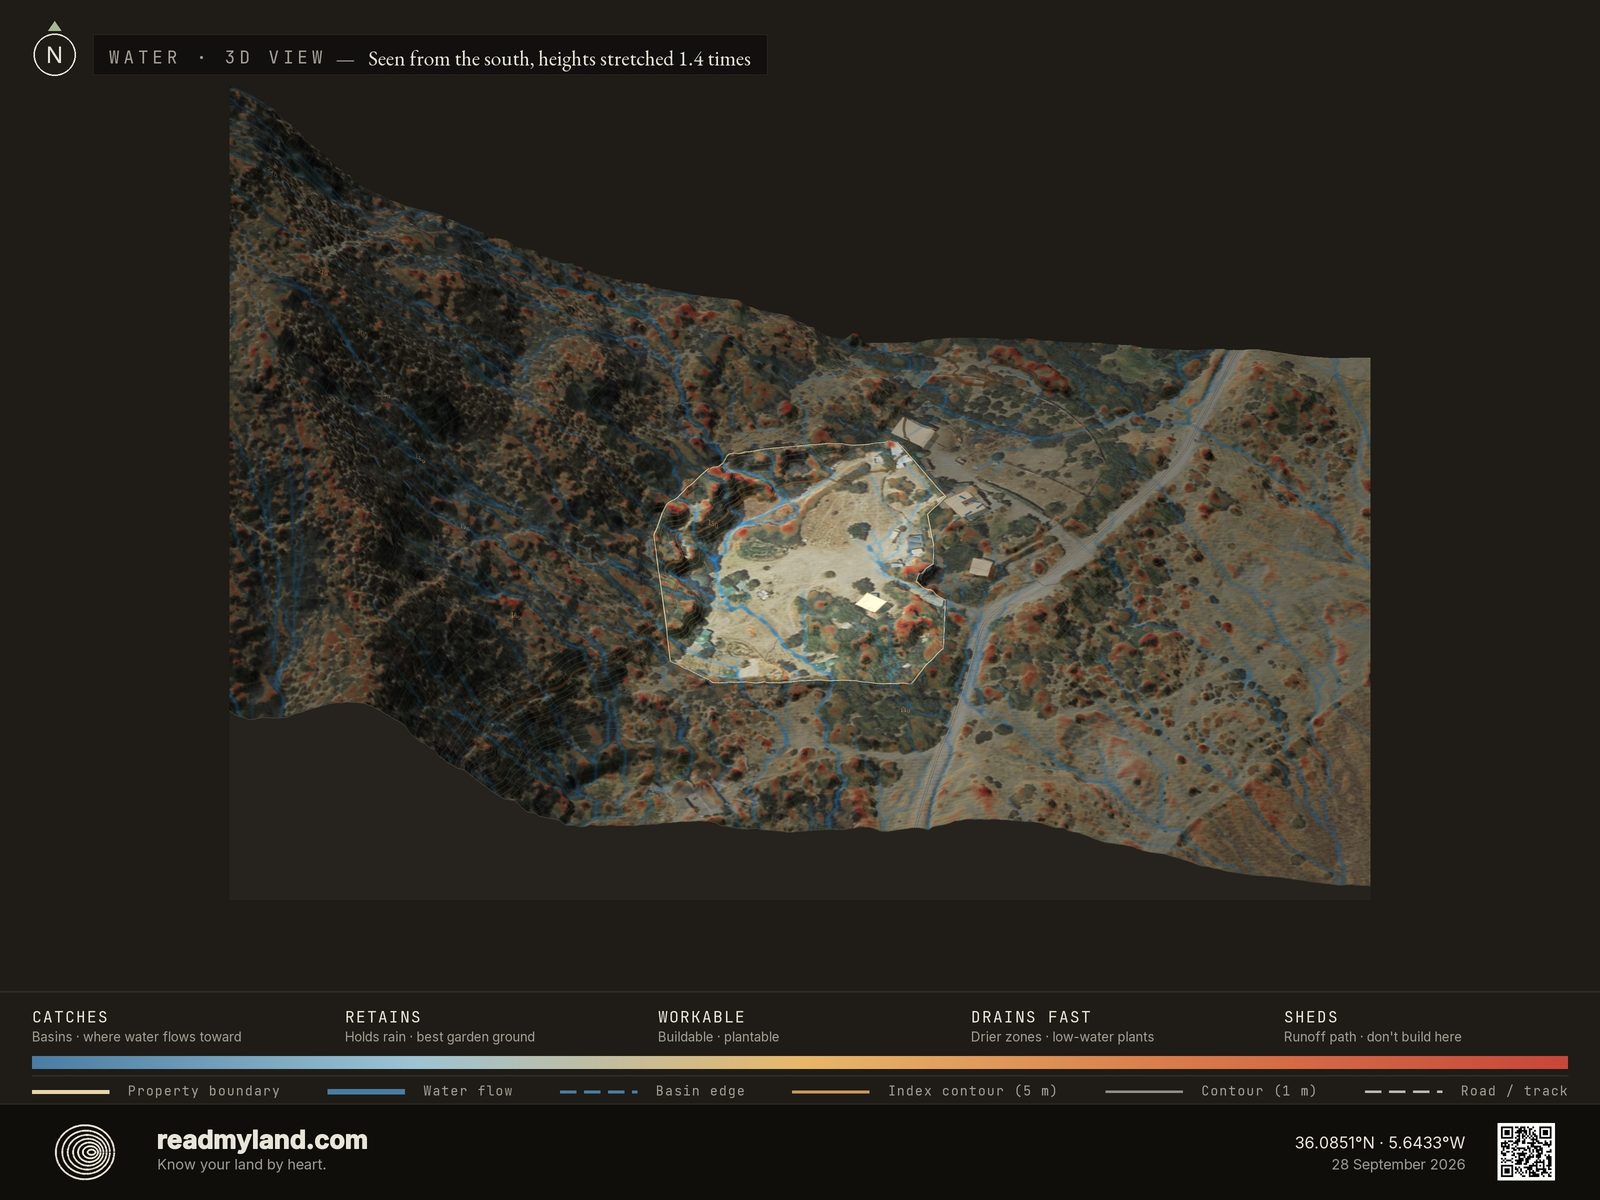This screenshot has width=1600, height=1200.
Task: Click the concentric rings readmyland logo
Action: 85,1152
